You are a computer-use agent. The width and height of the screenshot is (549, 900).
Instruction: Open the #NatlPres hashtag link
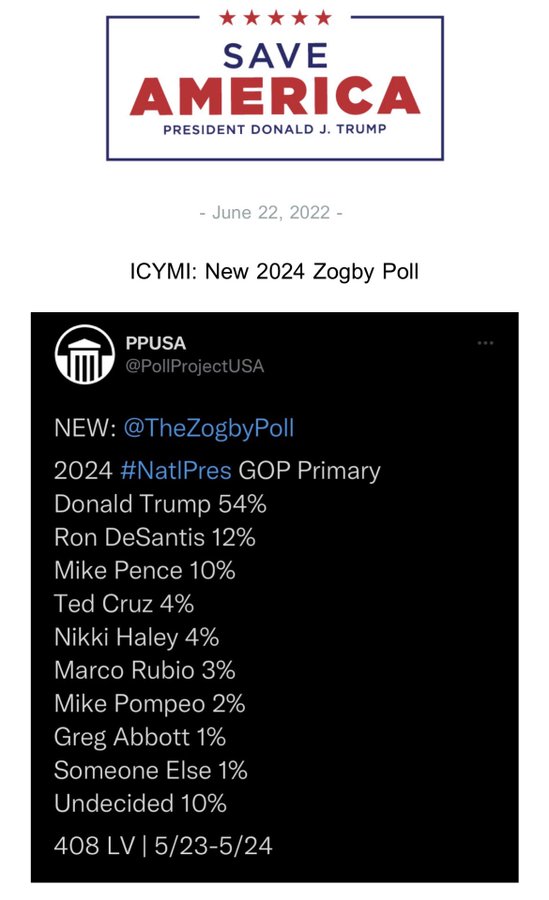click(176, 471)
